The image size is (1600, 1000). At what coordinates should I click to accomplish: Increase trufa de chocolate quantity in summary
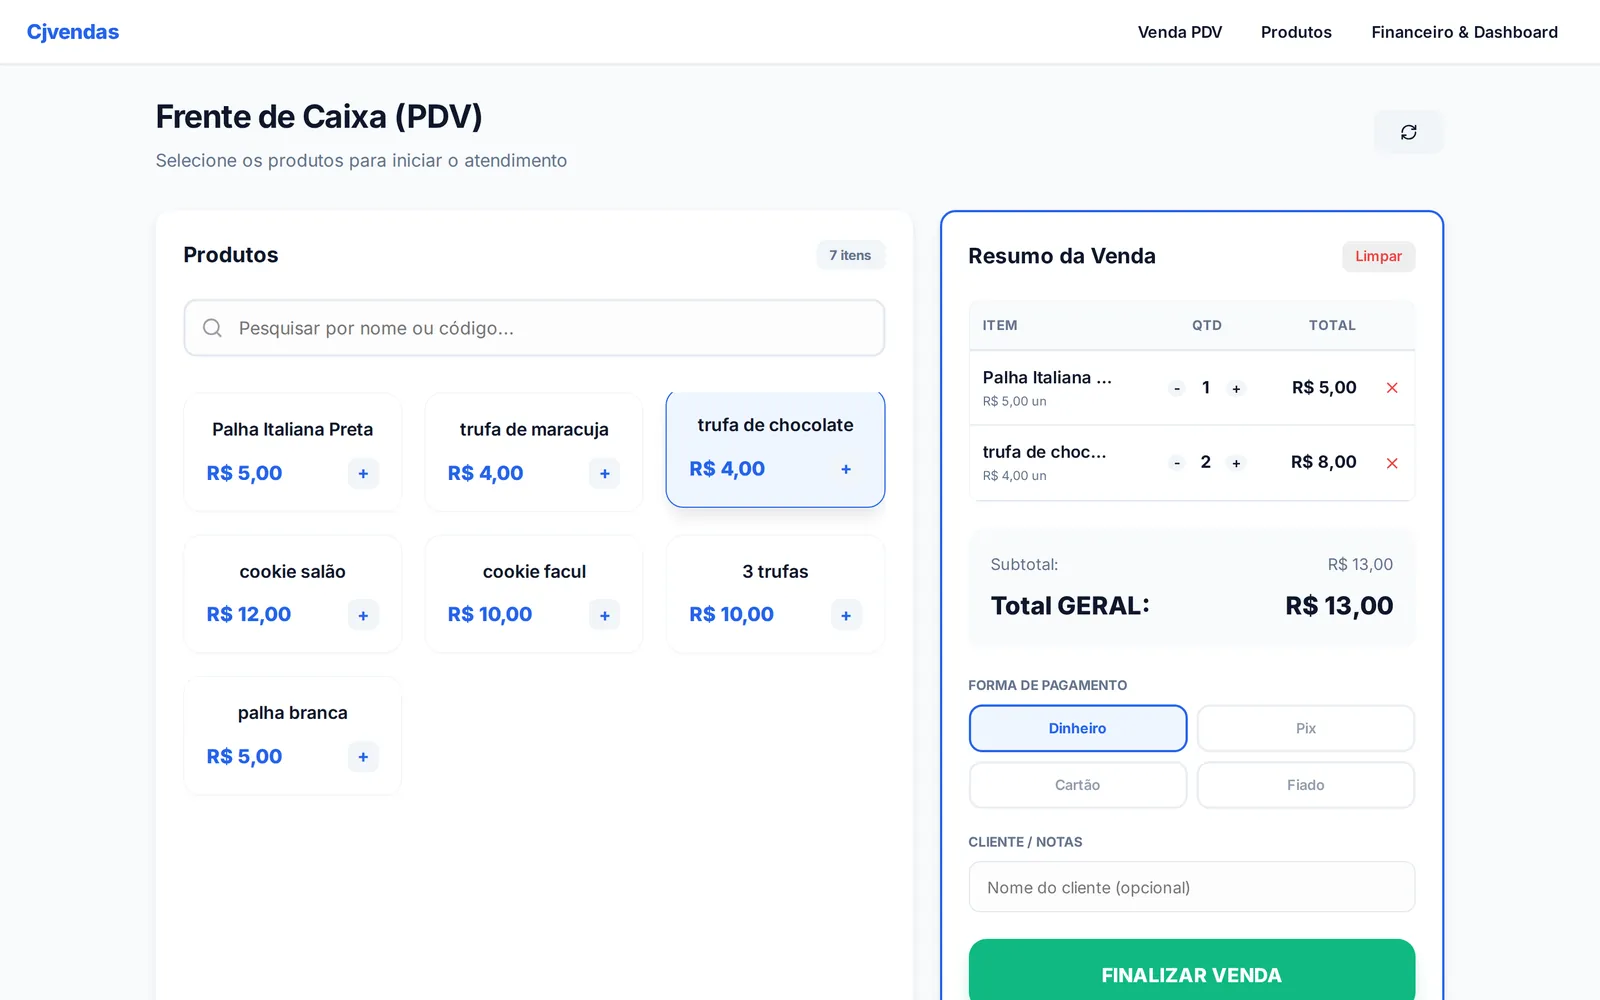[x=1236, y=463]
